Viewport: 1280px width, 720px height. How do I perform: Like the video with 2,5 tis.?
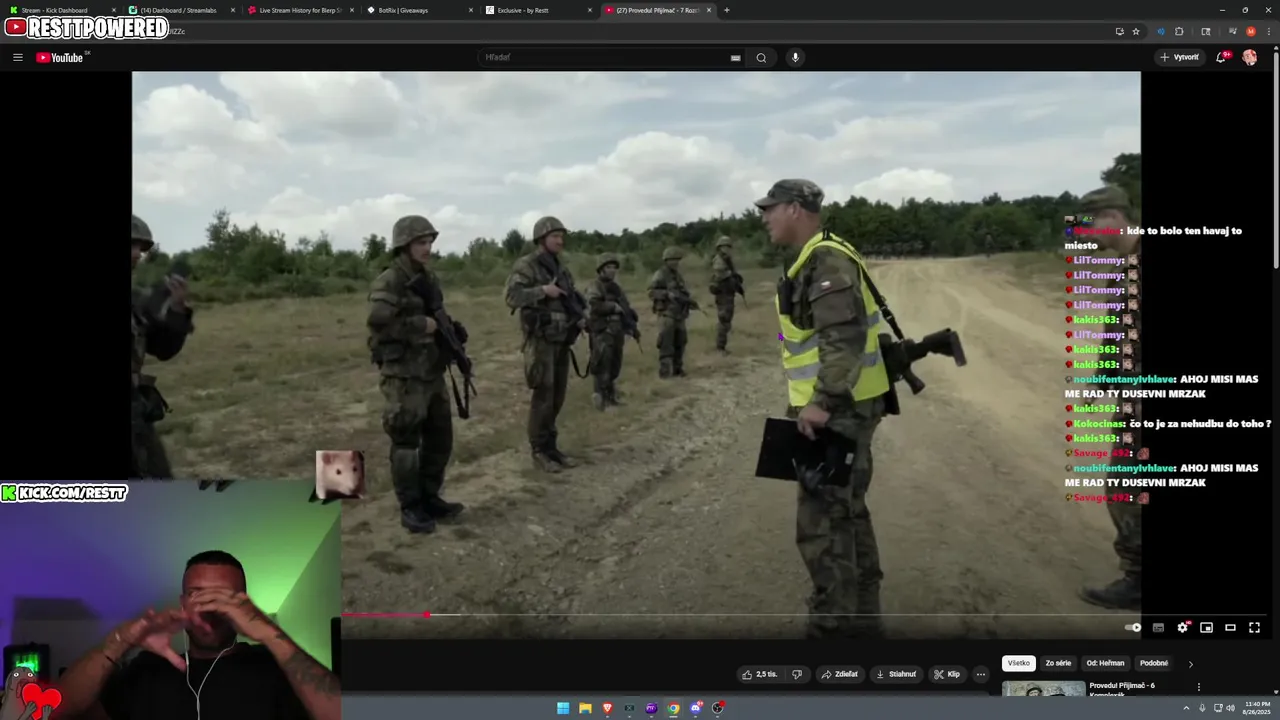(759, 674)
